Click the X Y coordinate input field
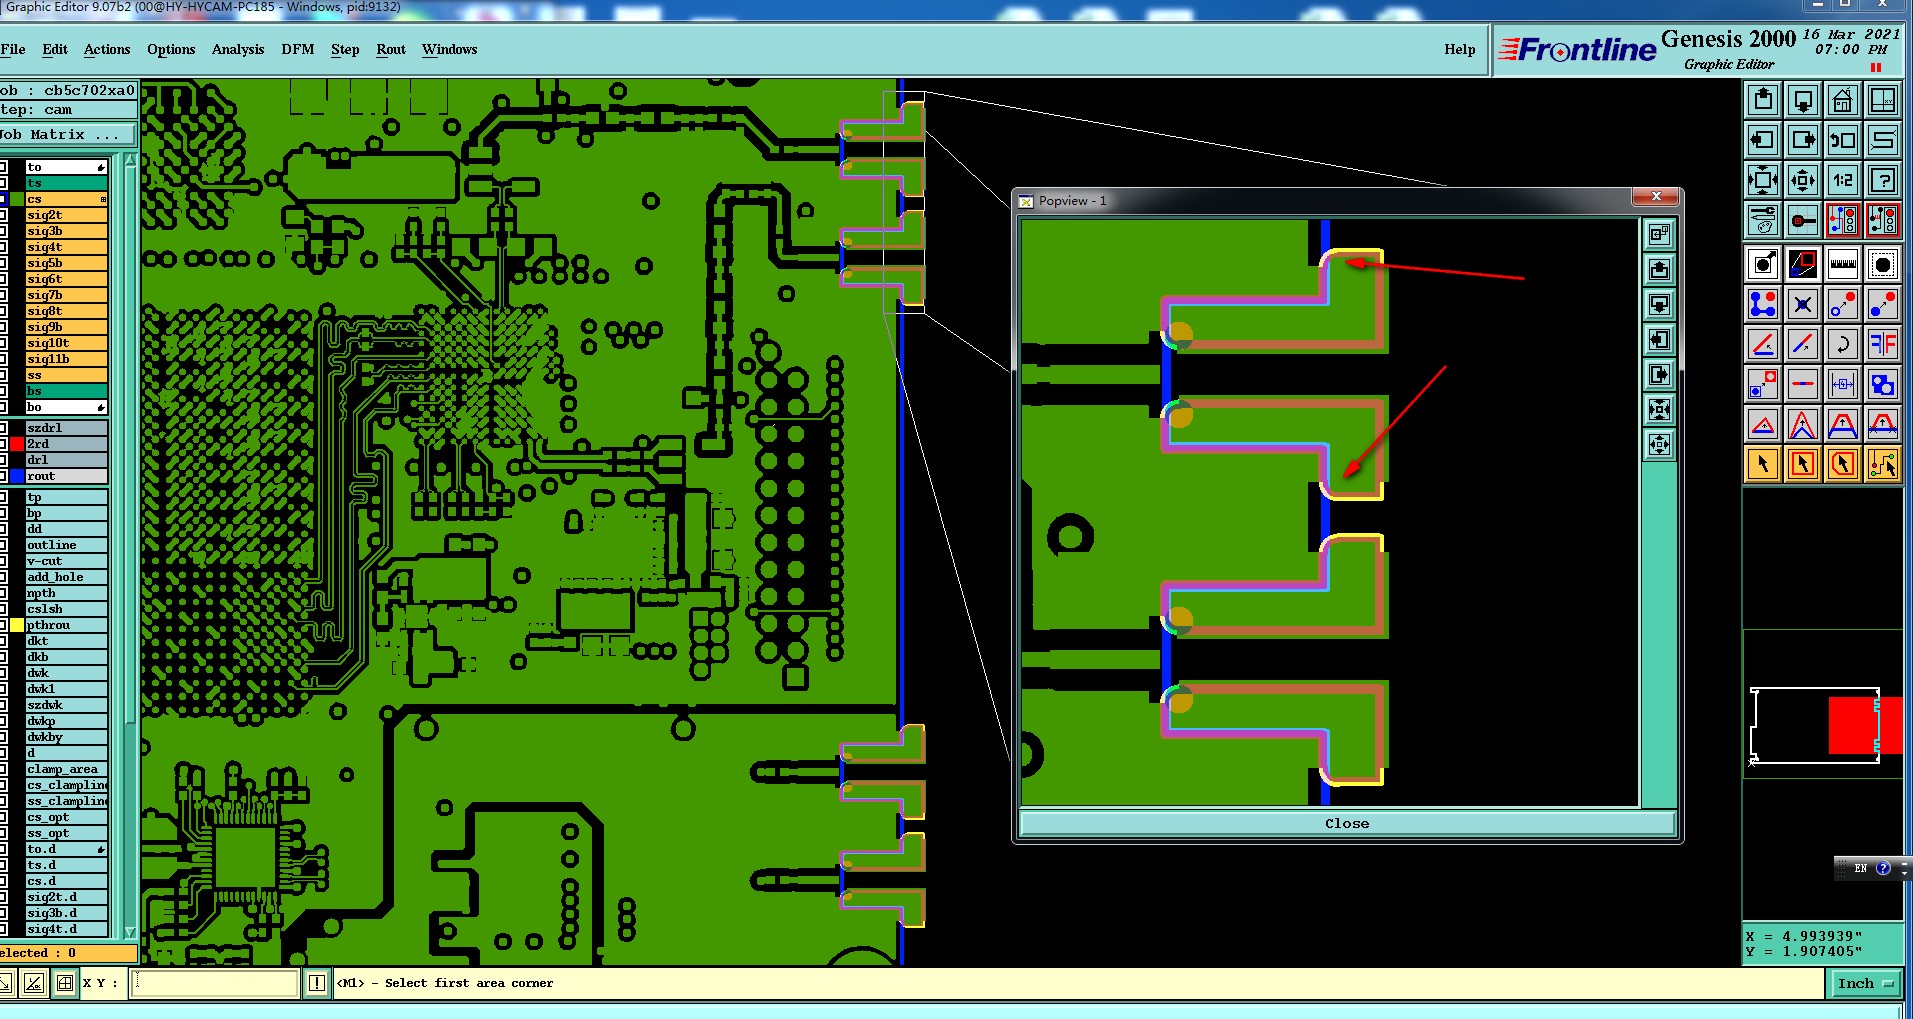The height and width of the screenshot is (1019, 1913). click(x=215, y=983)
